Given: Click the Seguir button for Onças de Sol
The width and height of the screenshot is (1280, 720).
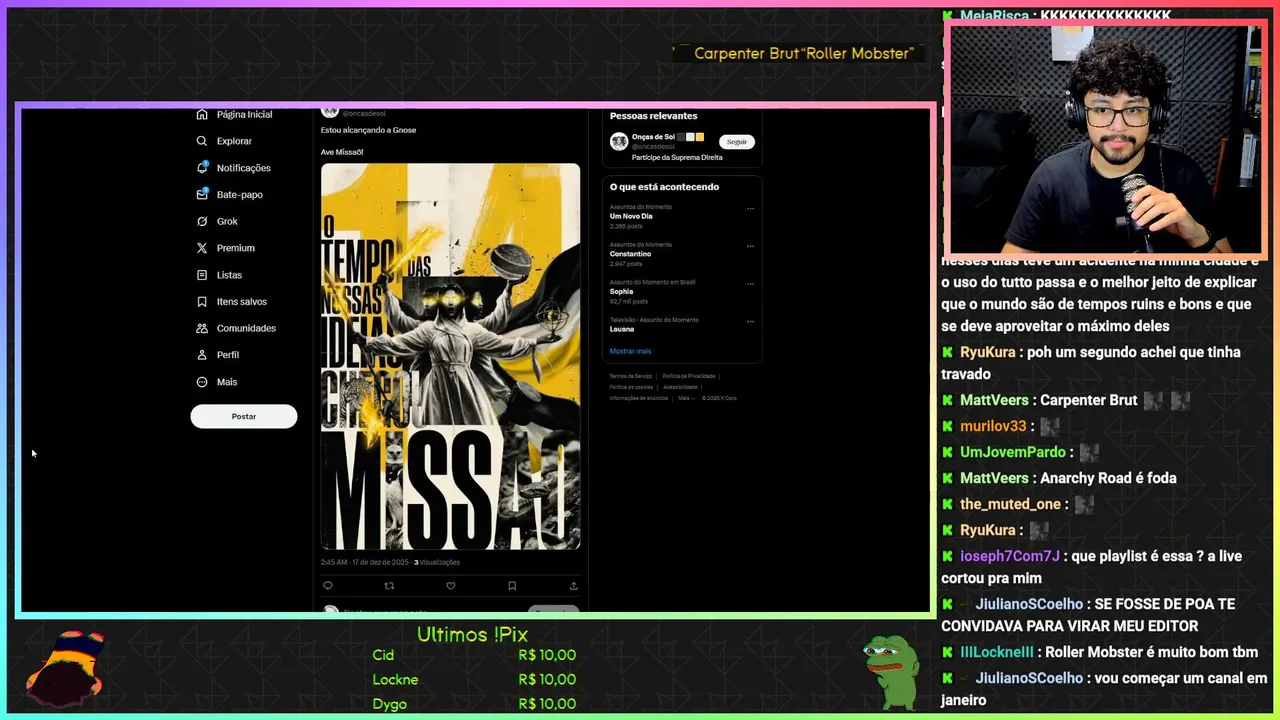Looking at the screenshot, I should (x=737, y=142).
